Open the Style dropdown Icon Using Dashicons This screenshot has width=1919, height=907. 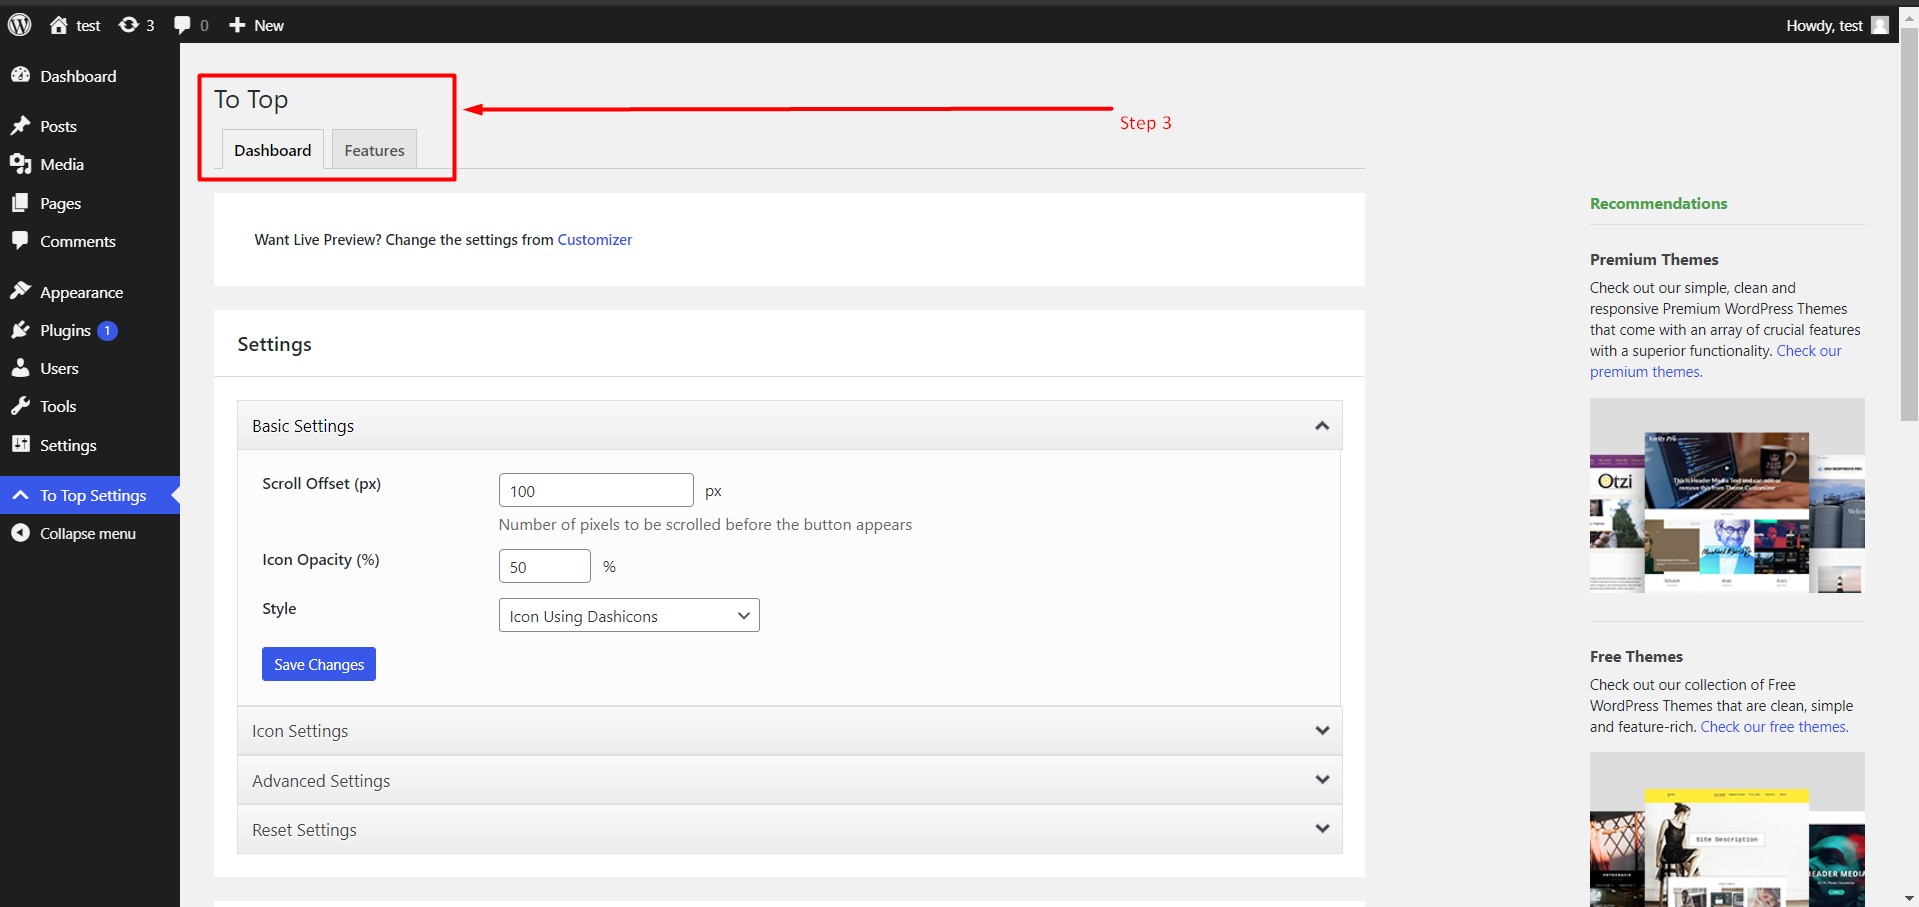[x=629, y=615]
